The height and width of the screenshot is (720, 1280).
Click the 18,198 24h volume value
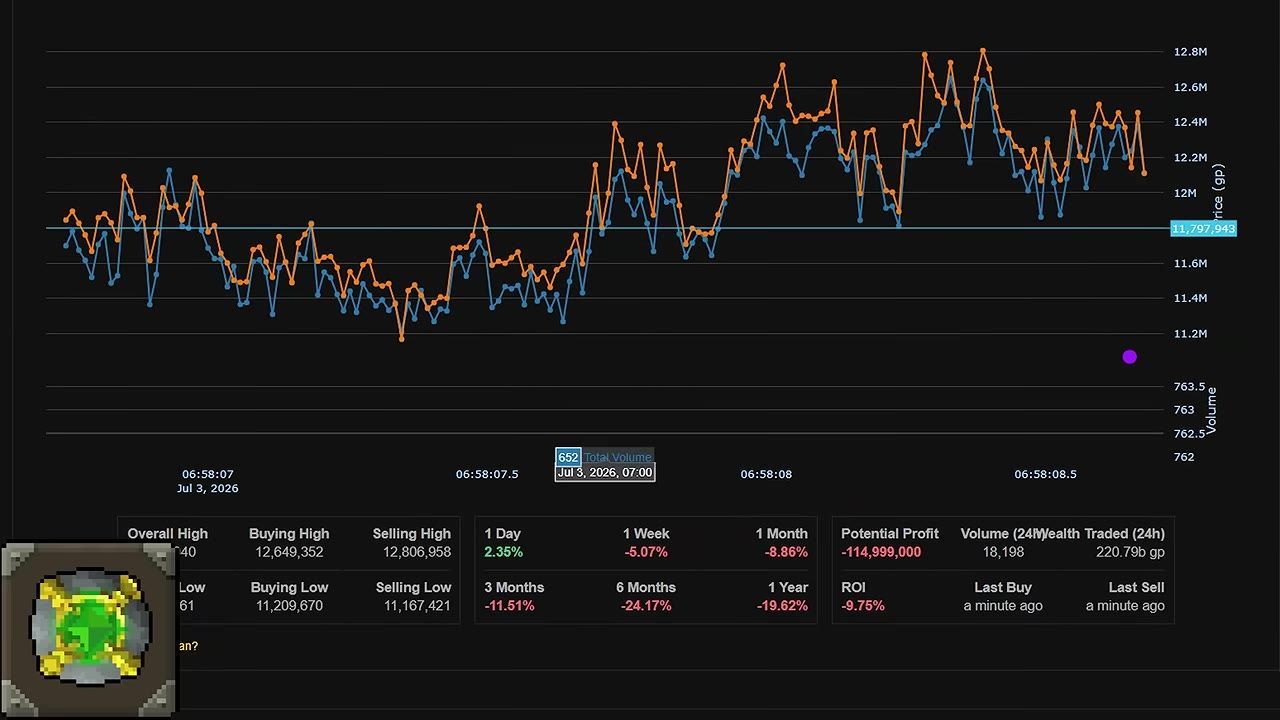click(1003, 552)
